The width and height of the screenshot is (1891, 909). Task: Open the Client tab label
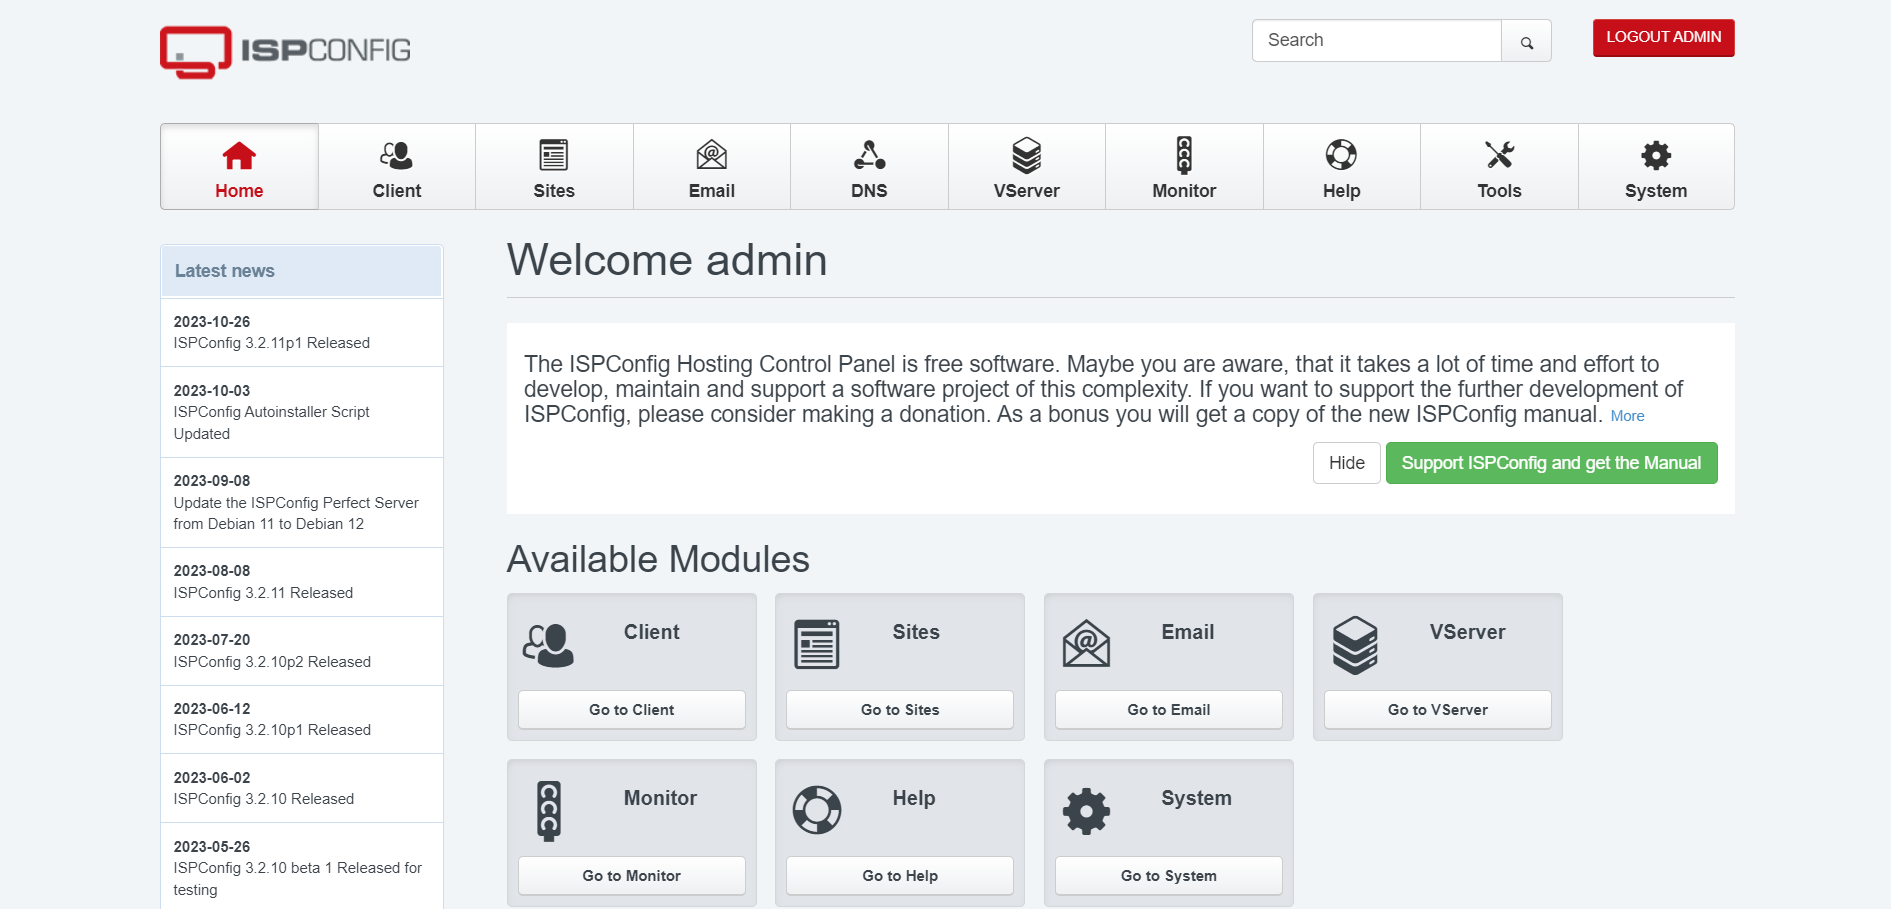point(396,191)
